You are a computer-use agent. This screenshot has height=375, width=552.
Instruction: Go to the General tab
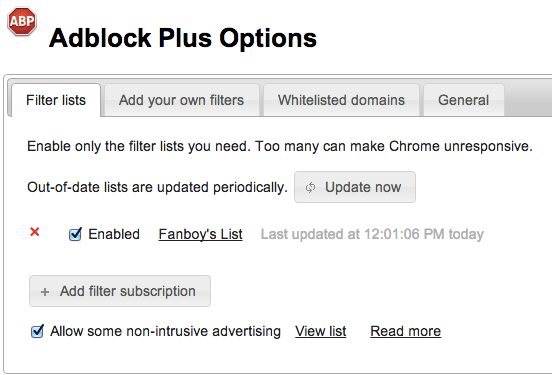point(464,100)
